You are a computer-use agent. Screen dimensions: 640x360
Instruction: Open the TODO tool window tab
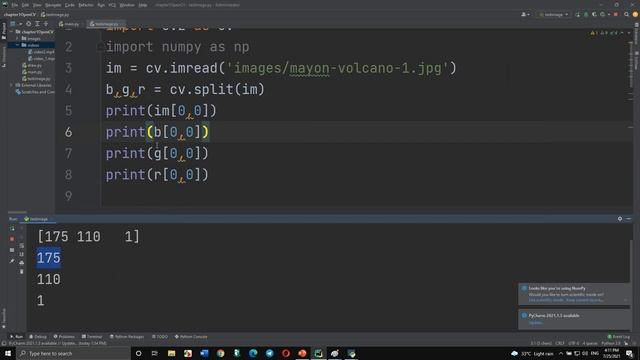coord(160,337)
